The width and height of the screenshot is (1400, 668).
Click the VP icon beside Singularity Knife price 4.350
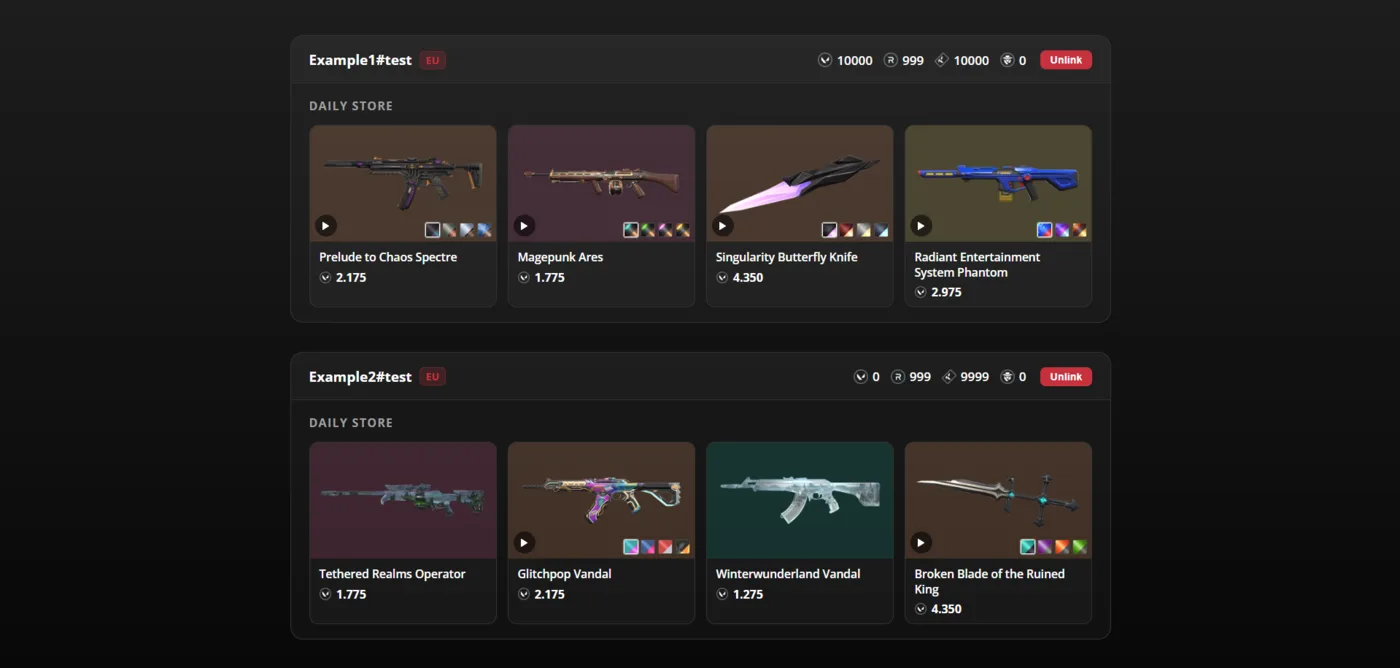coord(722,278)
